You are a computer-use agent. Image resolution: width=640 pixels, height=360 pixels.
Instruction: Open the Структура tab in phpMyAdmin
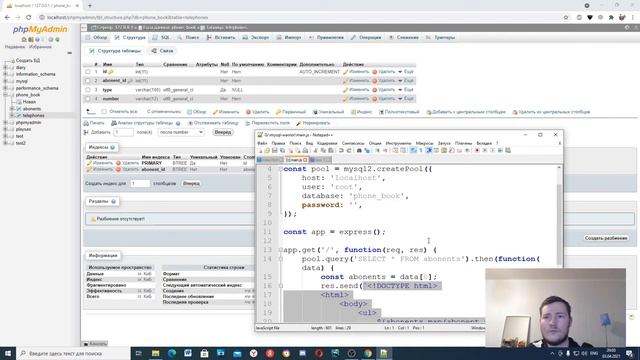(x=130, y=38)
